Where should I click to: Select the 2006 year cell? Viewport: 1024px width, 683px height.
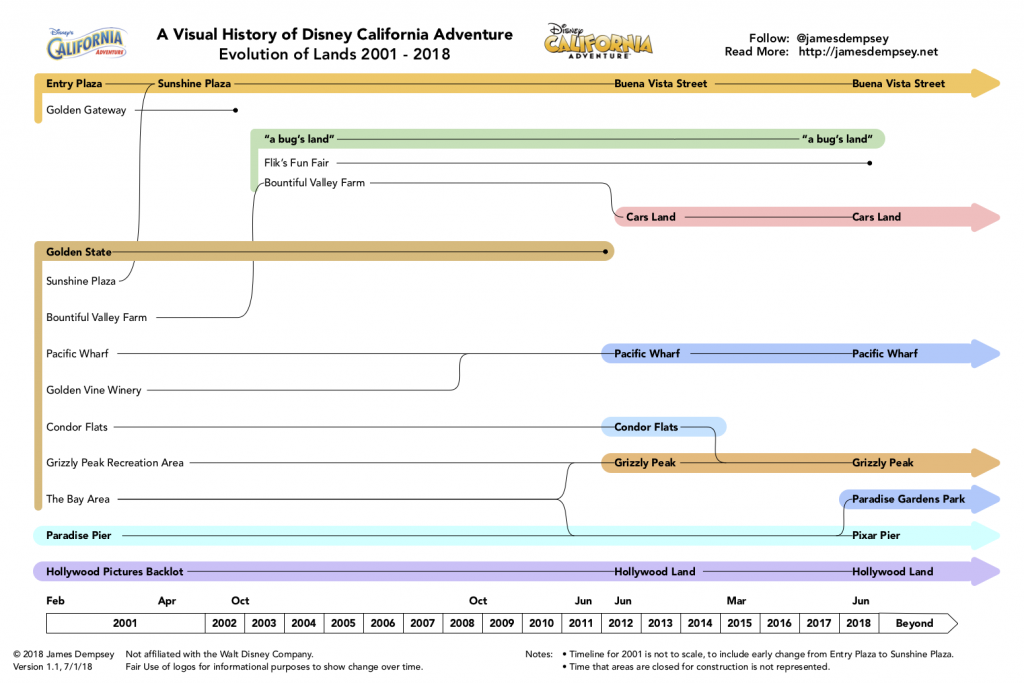click(383, 623)
